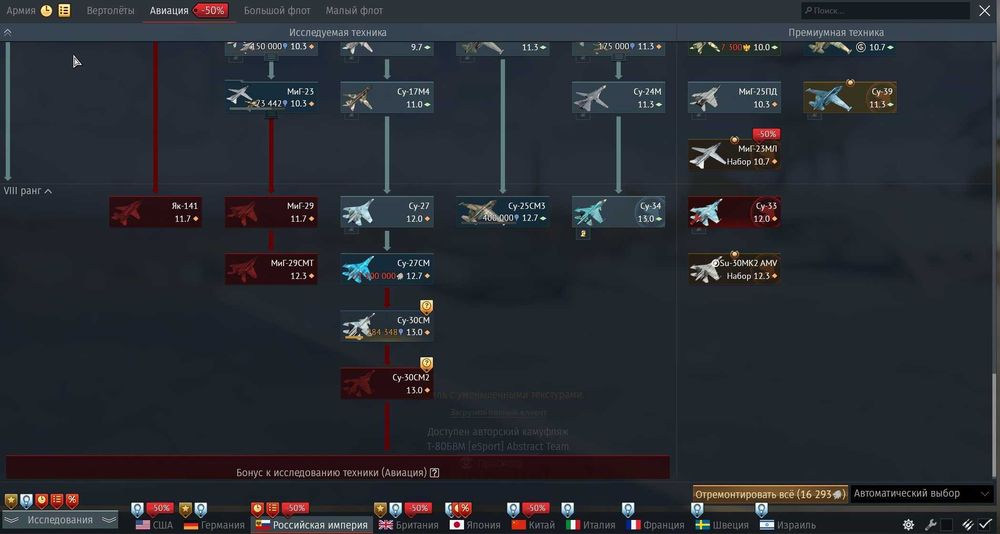Screen dimensions: 1000x534
Task: Click the -50% badge above США flag
Action: coord(160,508)
